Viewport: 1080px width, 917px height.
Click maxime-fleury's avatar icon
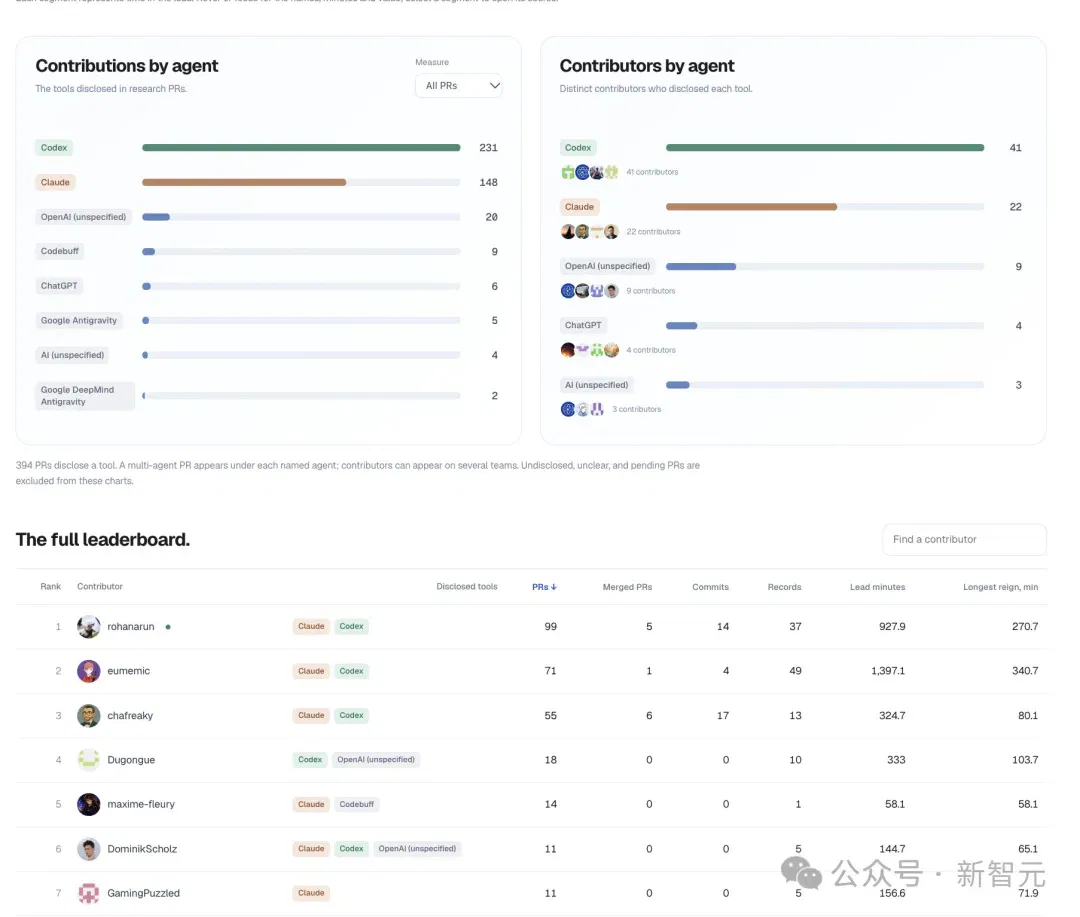(88, 804)
